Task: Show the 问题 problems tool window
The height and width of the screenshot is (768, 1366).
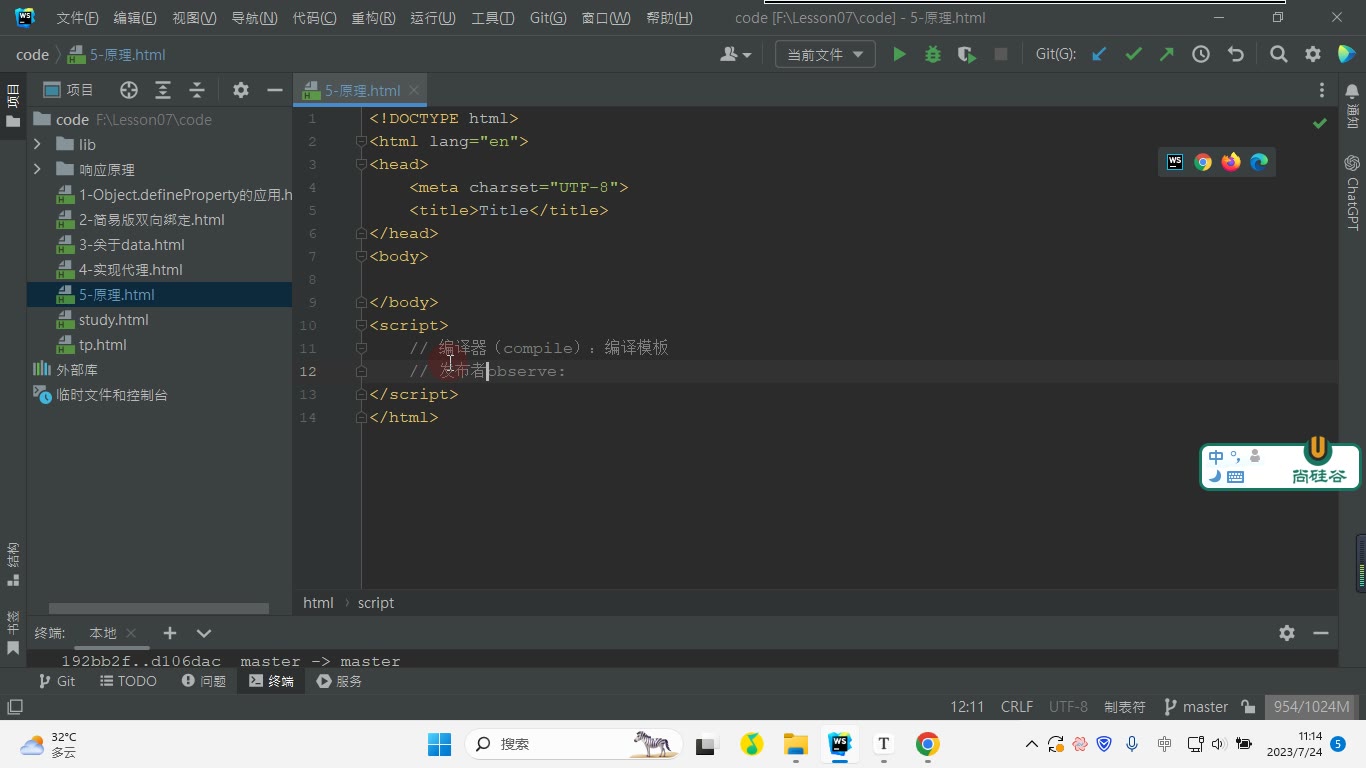Action: [x=204, y=681]
